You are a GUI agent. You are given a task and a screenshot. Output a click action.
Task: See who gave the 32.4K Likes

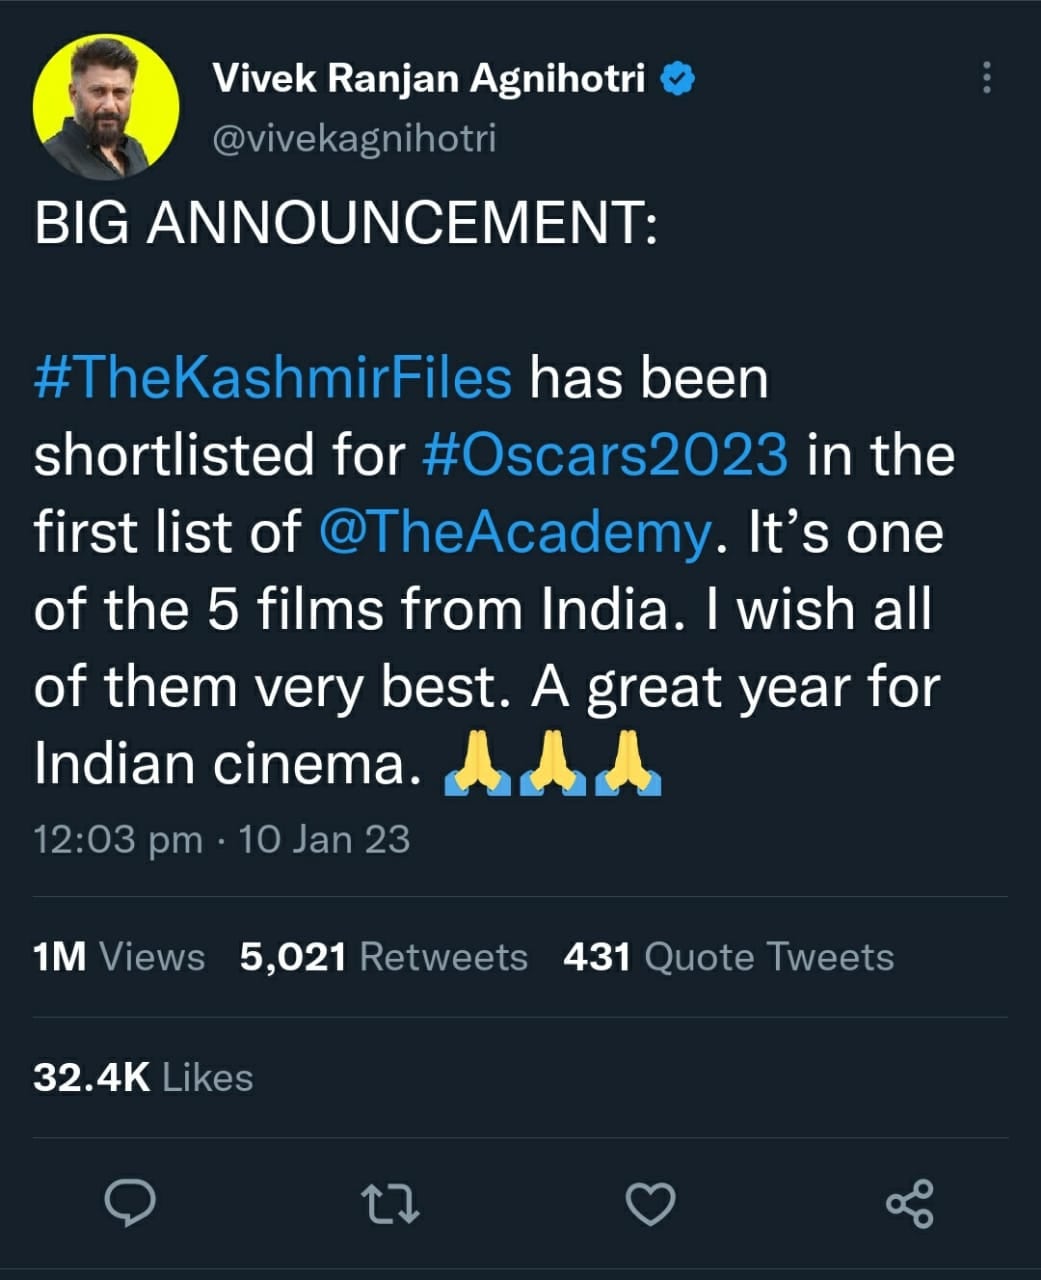[x=143, y=1077]
